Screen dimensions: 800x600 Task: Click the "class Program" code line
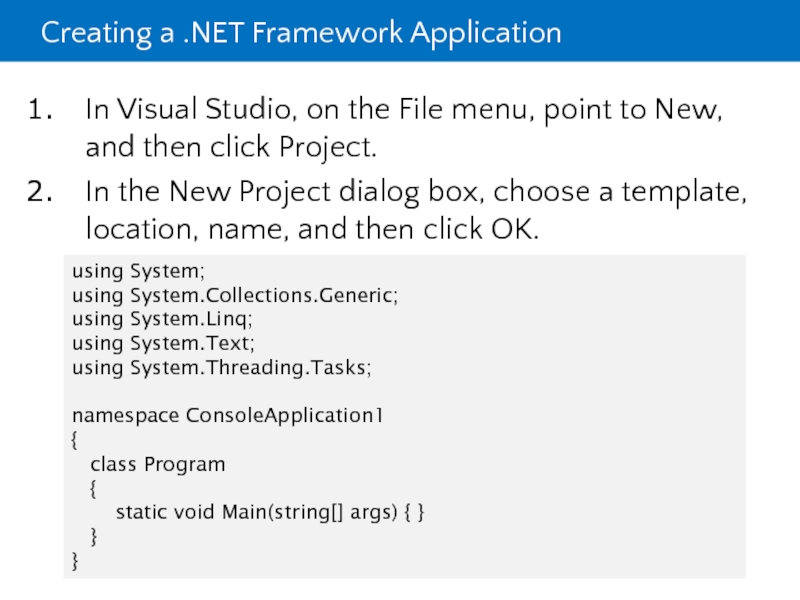[x=157, y=464]
